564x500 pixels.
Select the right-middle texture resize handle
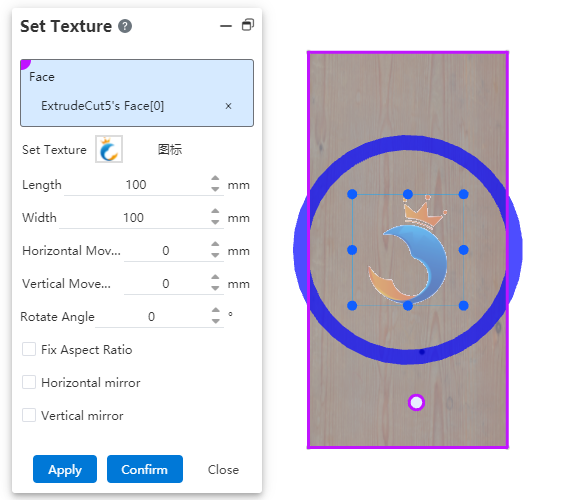pos(464,250)
